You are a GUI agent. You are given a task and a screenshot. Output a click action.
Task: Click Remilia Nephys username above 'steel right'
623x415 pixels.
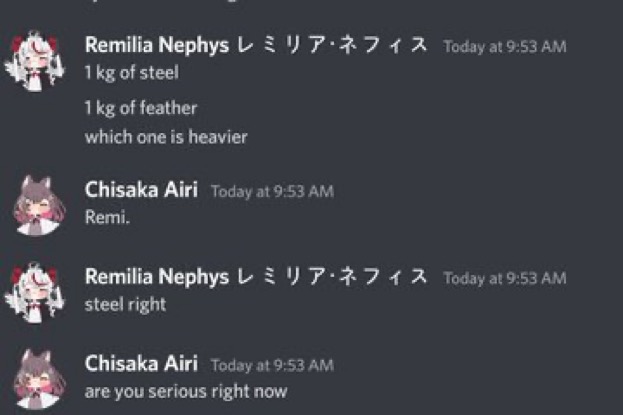click(157, 276)
